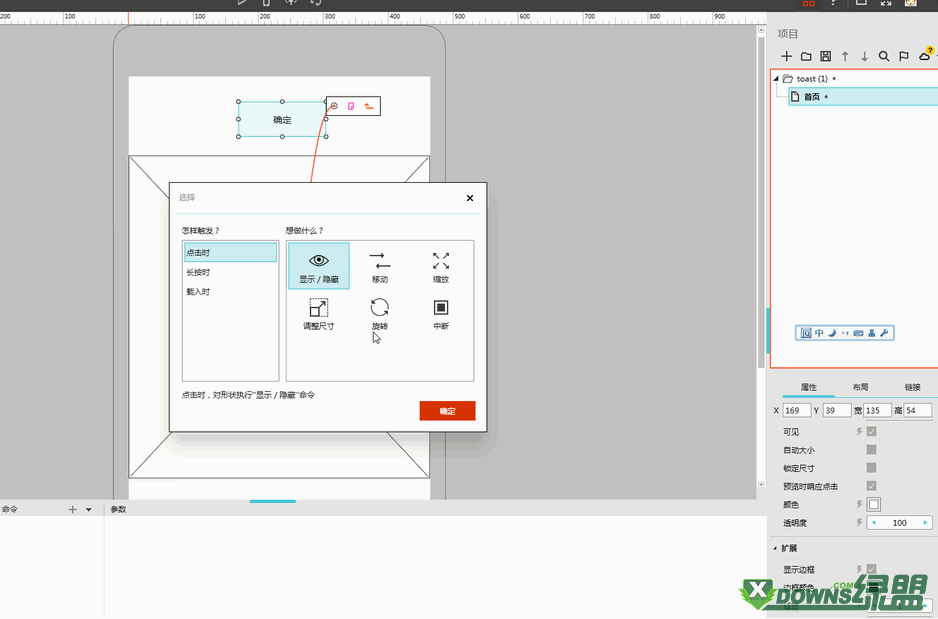
Task: Move page up with the up arrow
Action: tap(845, 56)
